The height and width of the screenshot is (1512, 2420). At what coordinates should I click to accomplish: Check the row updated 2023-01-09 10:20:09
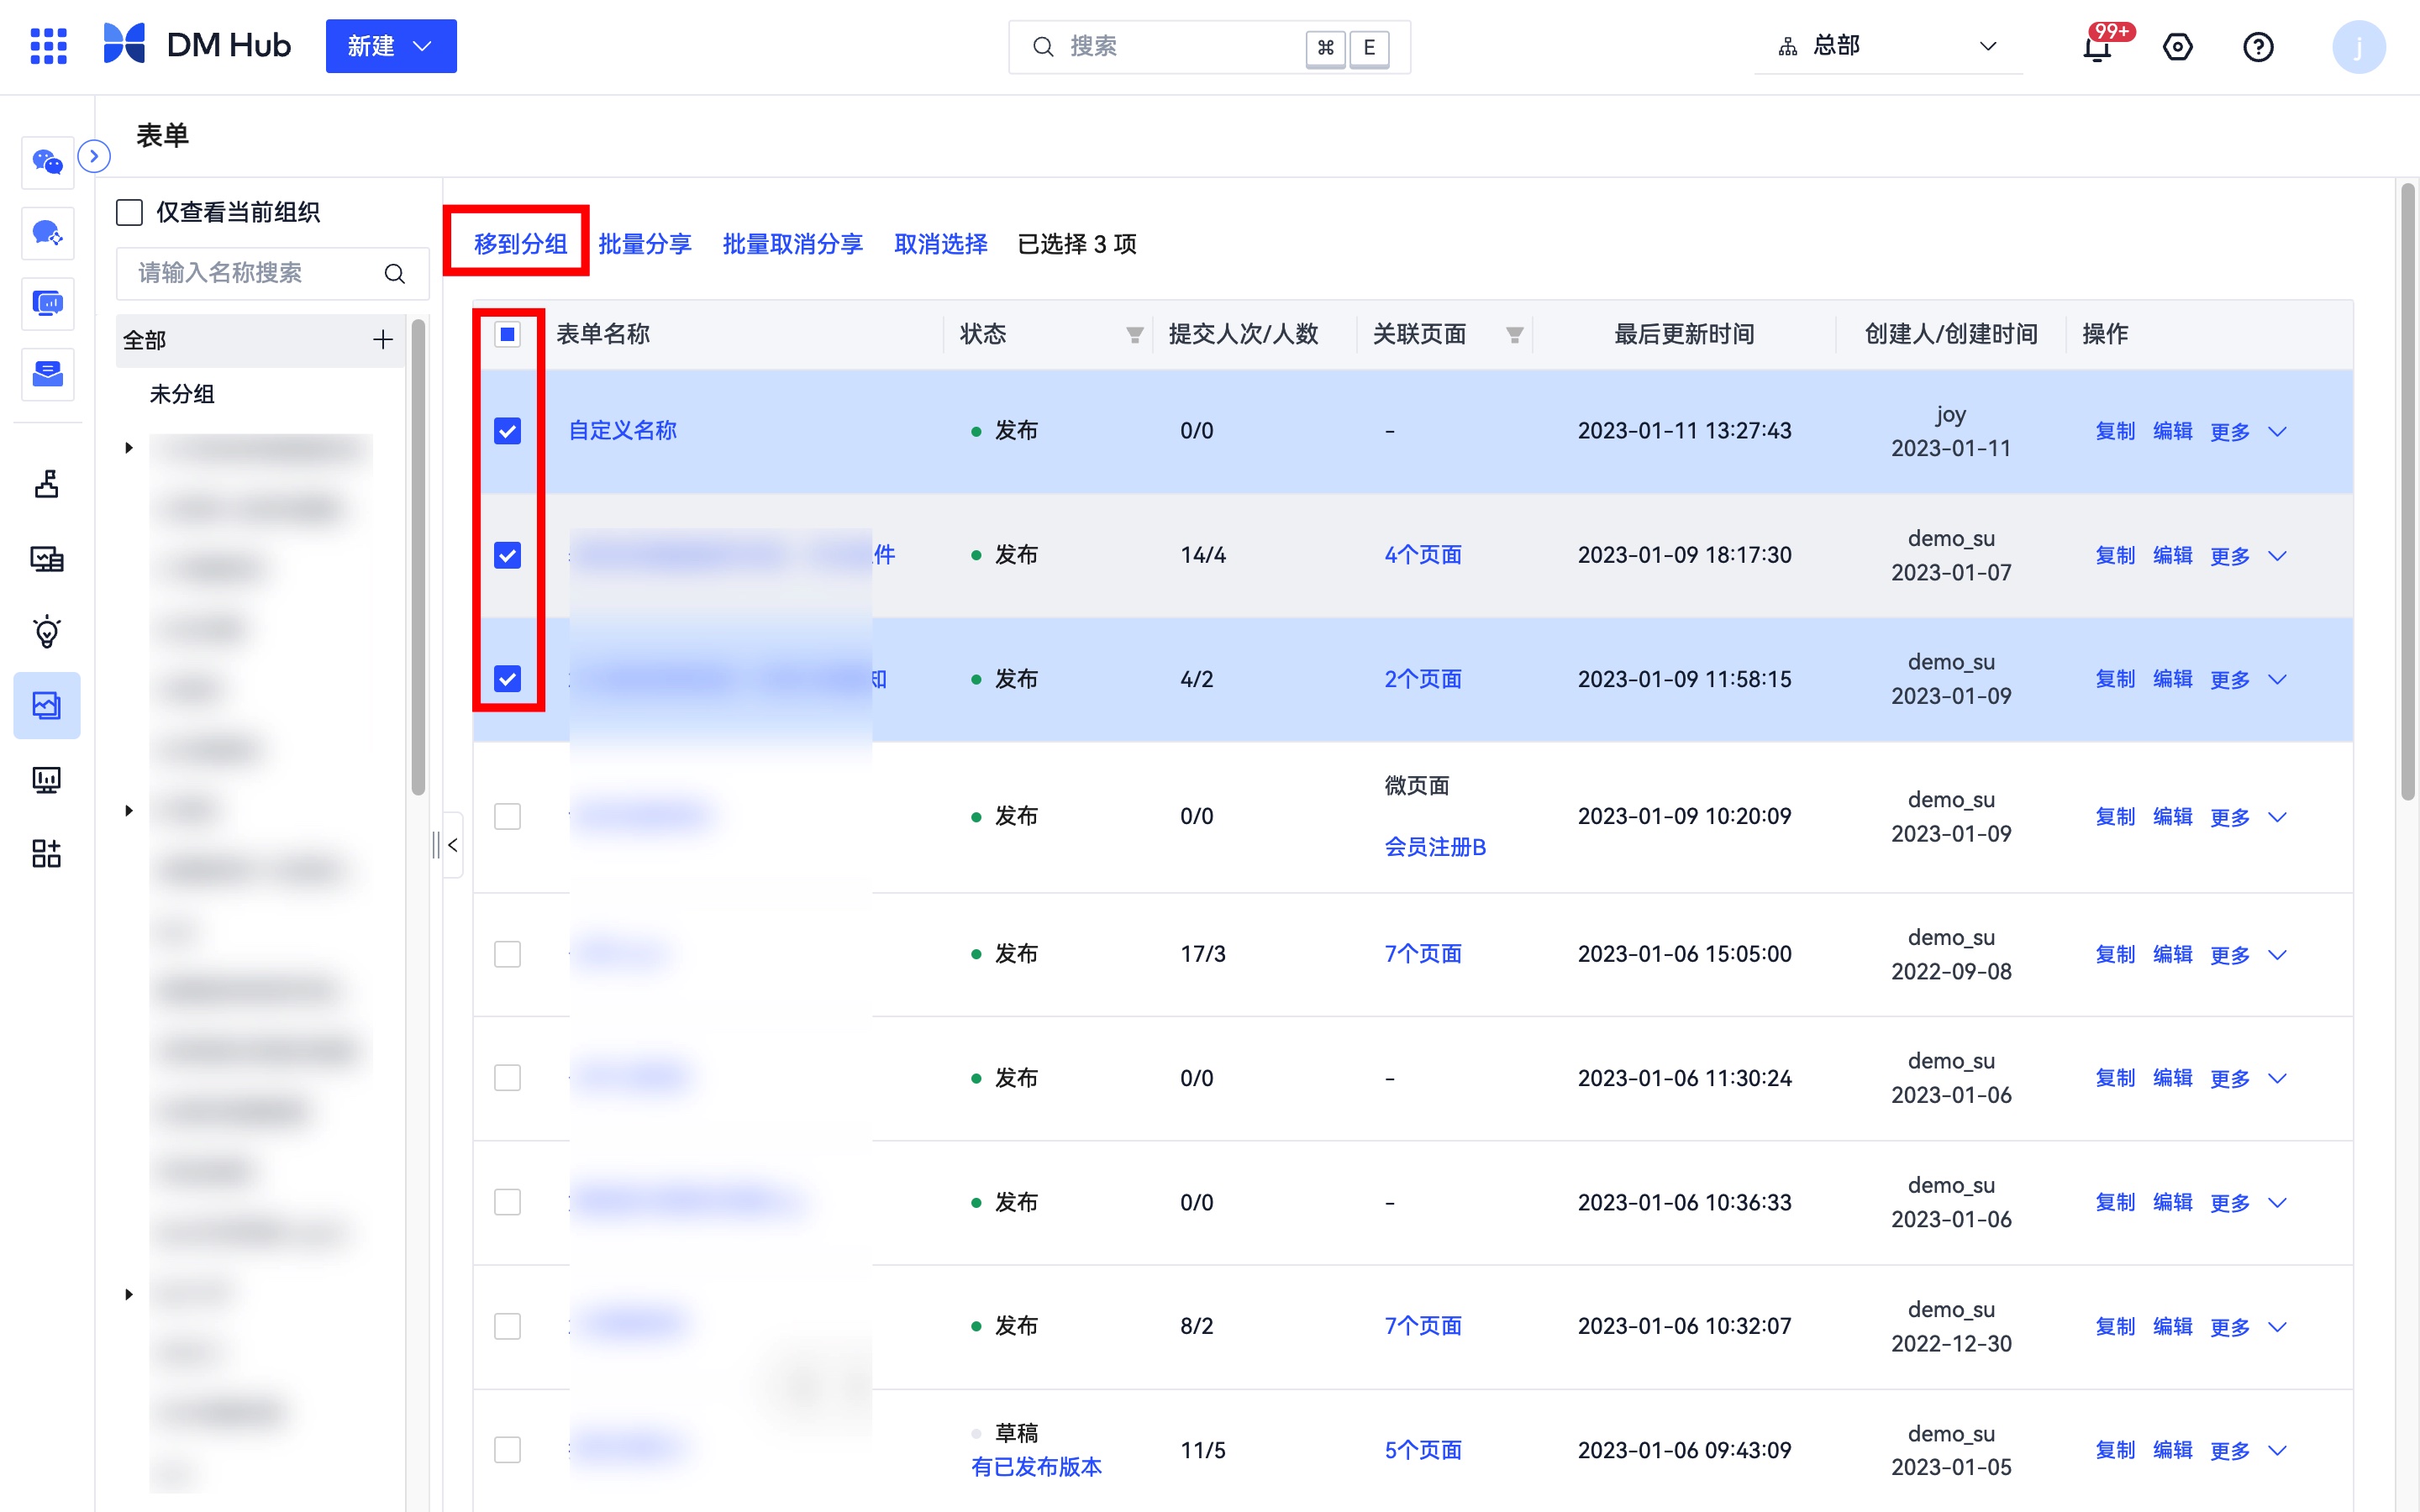(x=508, y=817)
